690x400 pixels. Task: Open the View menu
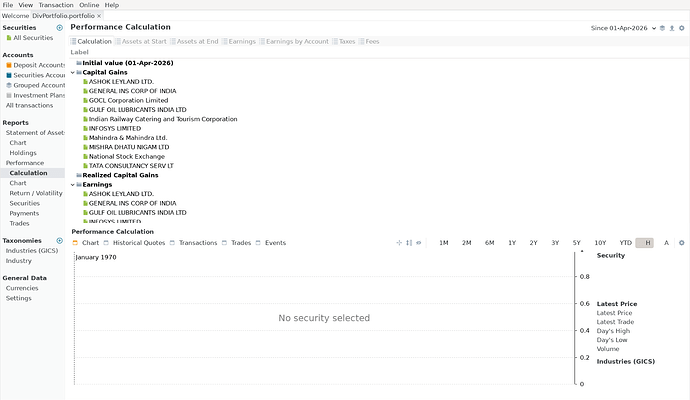(x=26, y=5)
